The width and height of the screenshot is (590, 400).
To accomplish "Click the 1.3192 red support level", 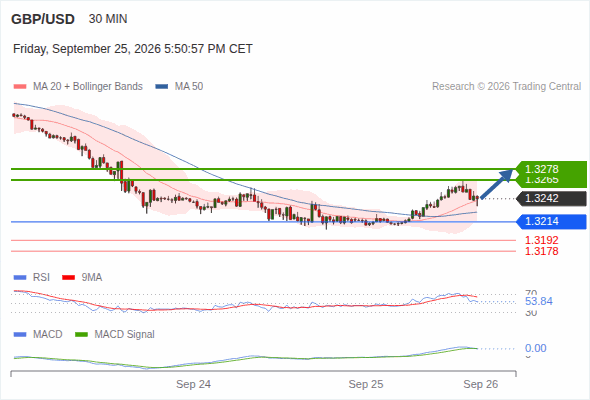I will [x=541, y=240].
